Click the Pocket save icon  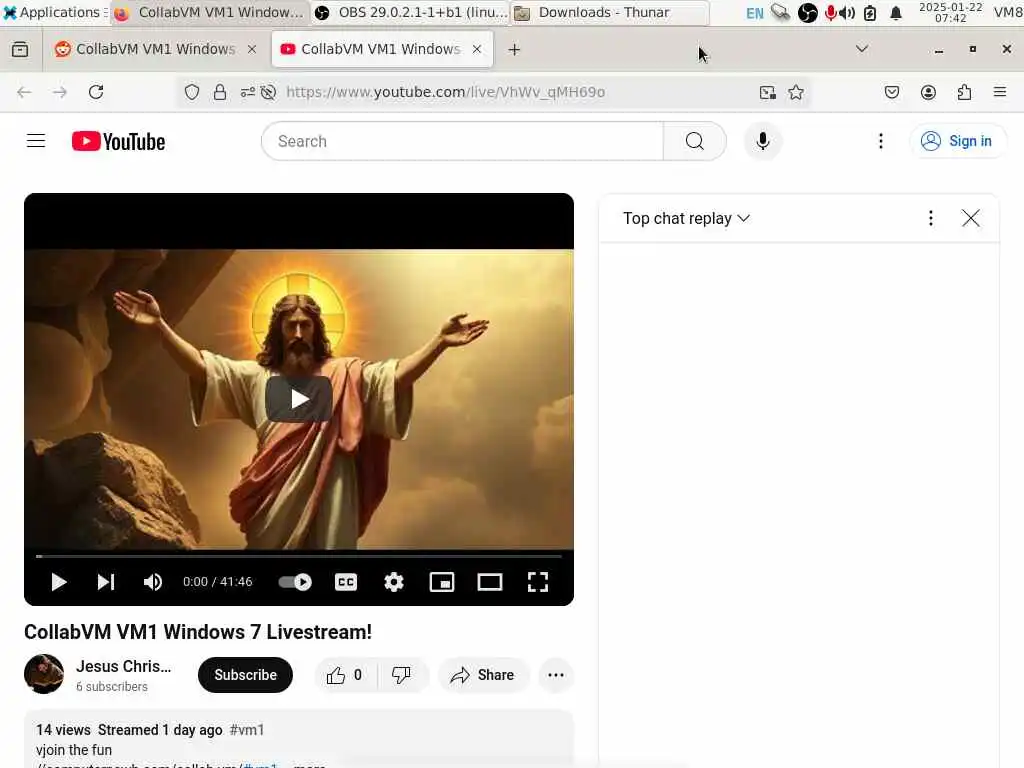tap(891, 92)
